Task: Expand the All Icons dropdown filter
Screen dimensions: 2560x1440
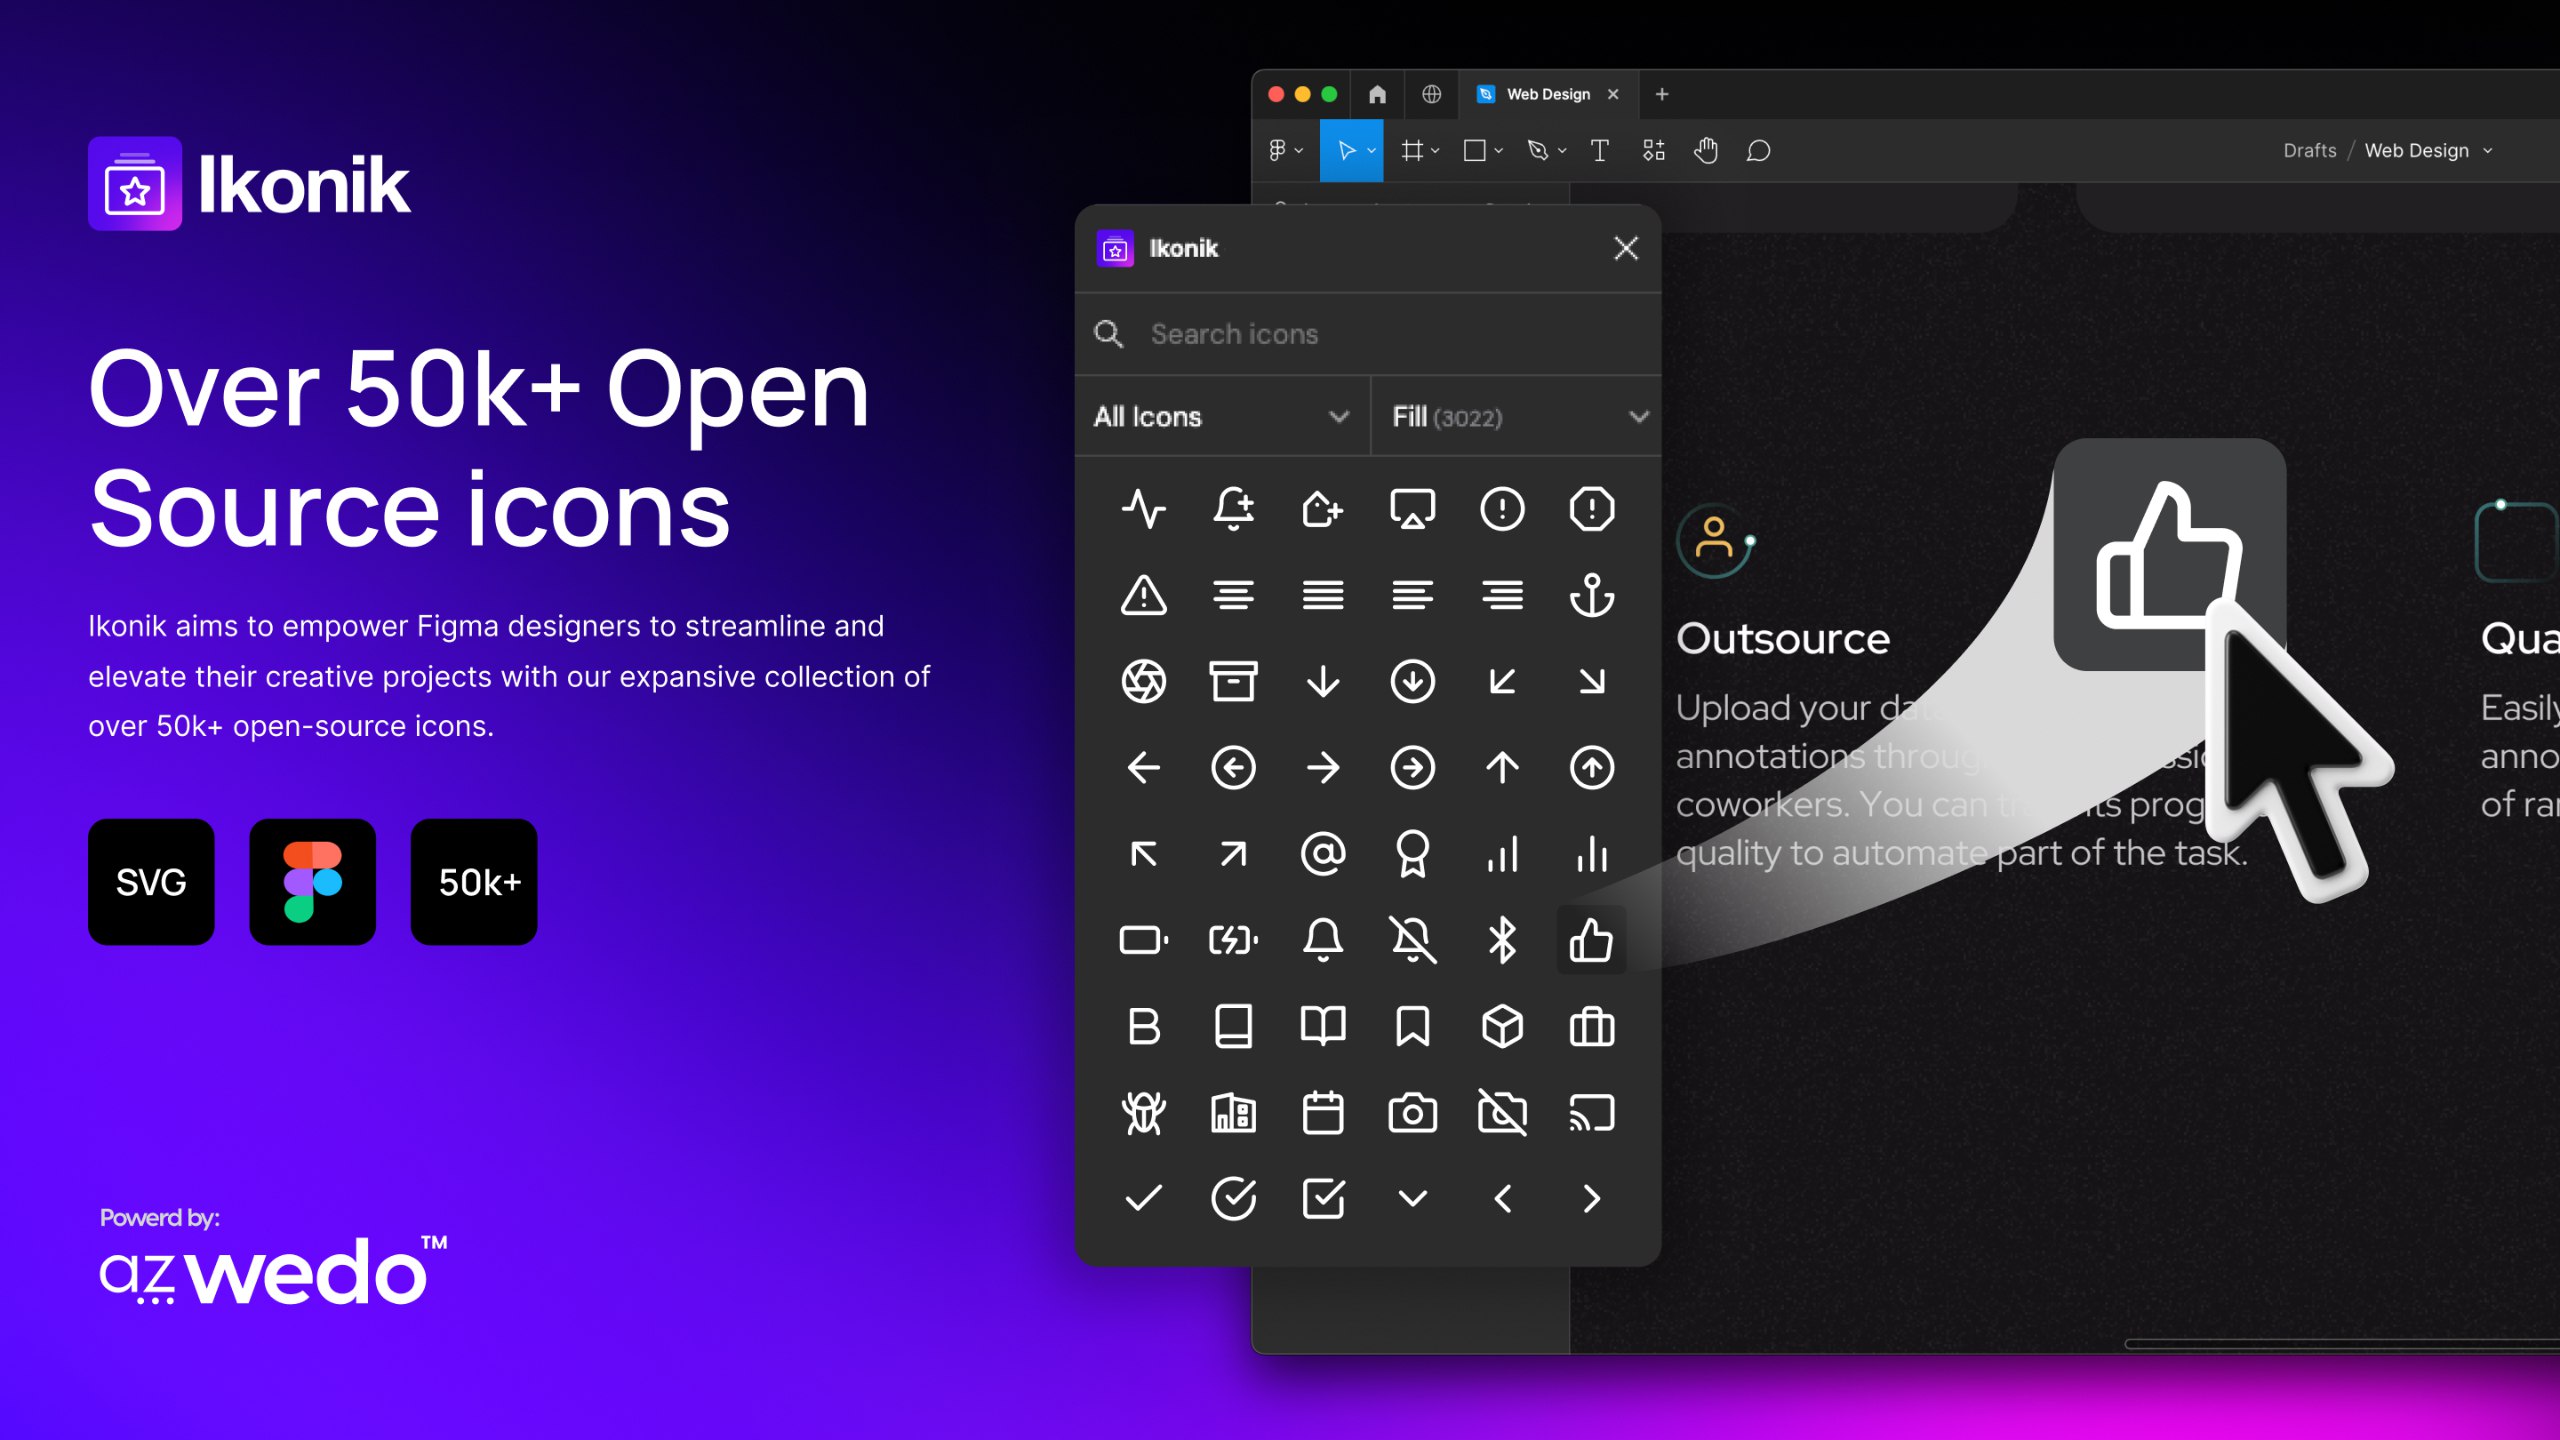Action: pyautogui.click(x=1220, y=417)
